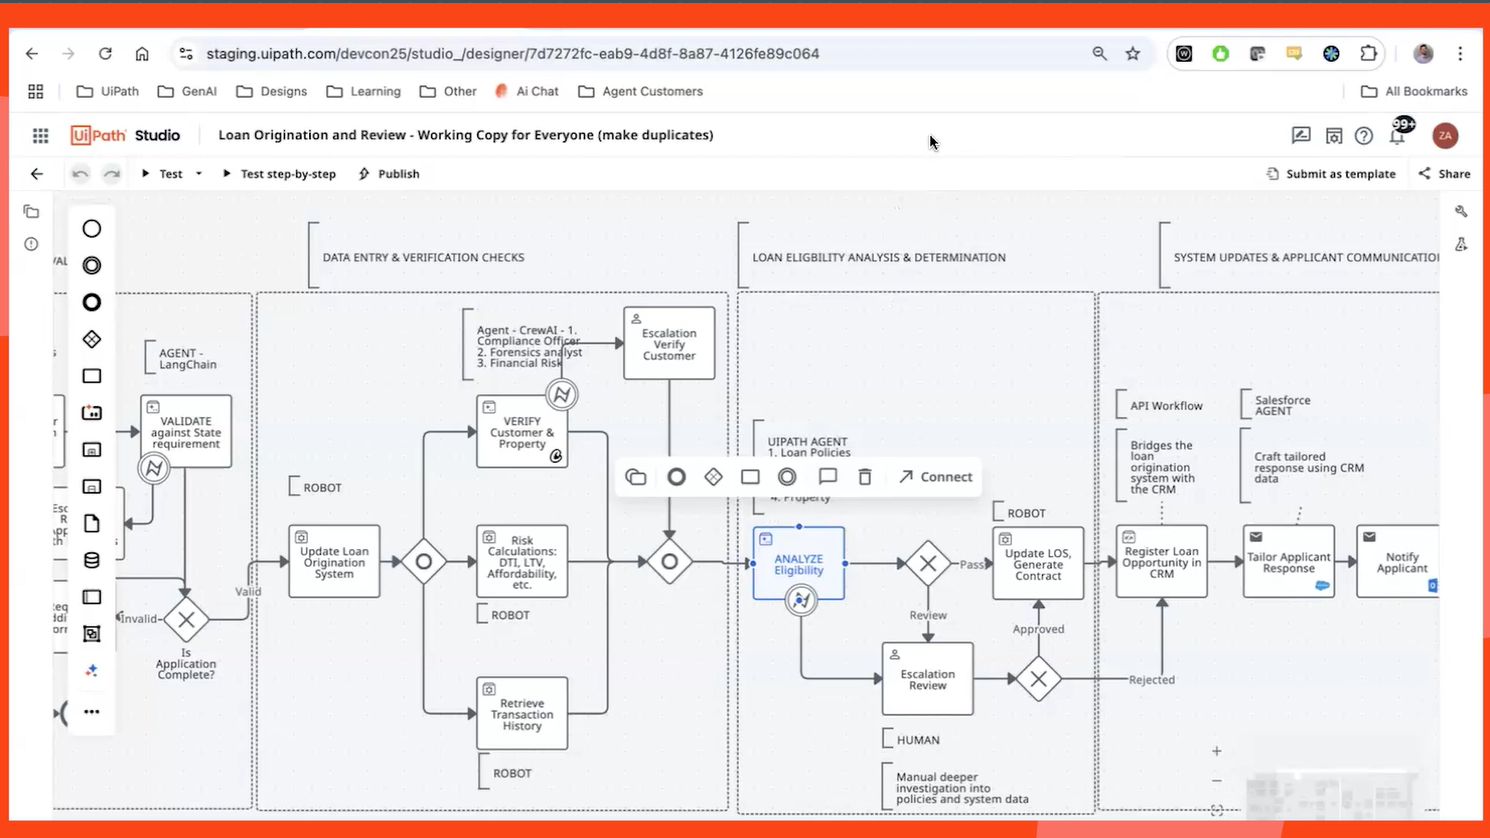Open the Test options dropdown arrow
The width and height of the screenshot is (1490, 838).
click(x=199, y=174)
